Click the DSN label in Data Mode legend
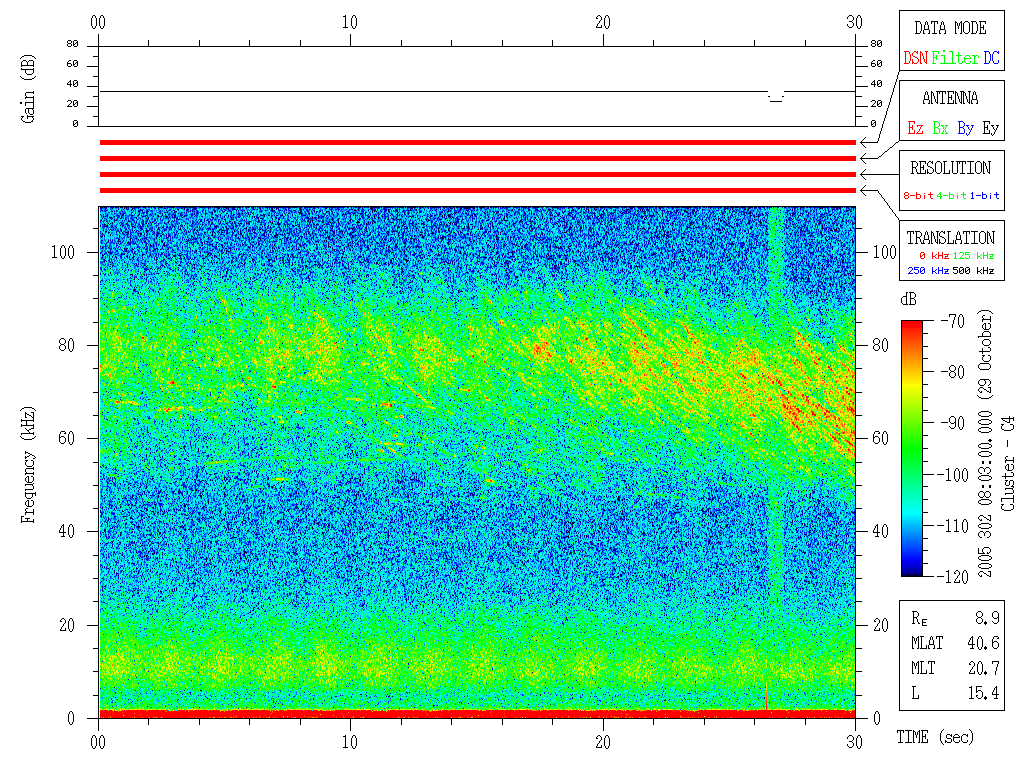The image size is (1024, 768). (915, 58)
